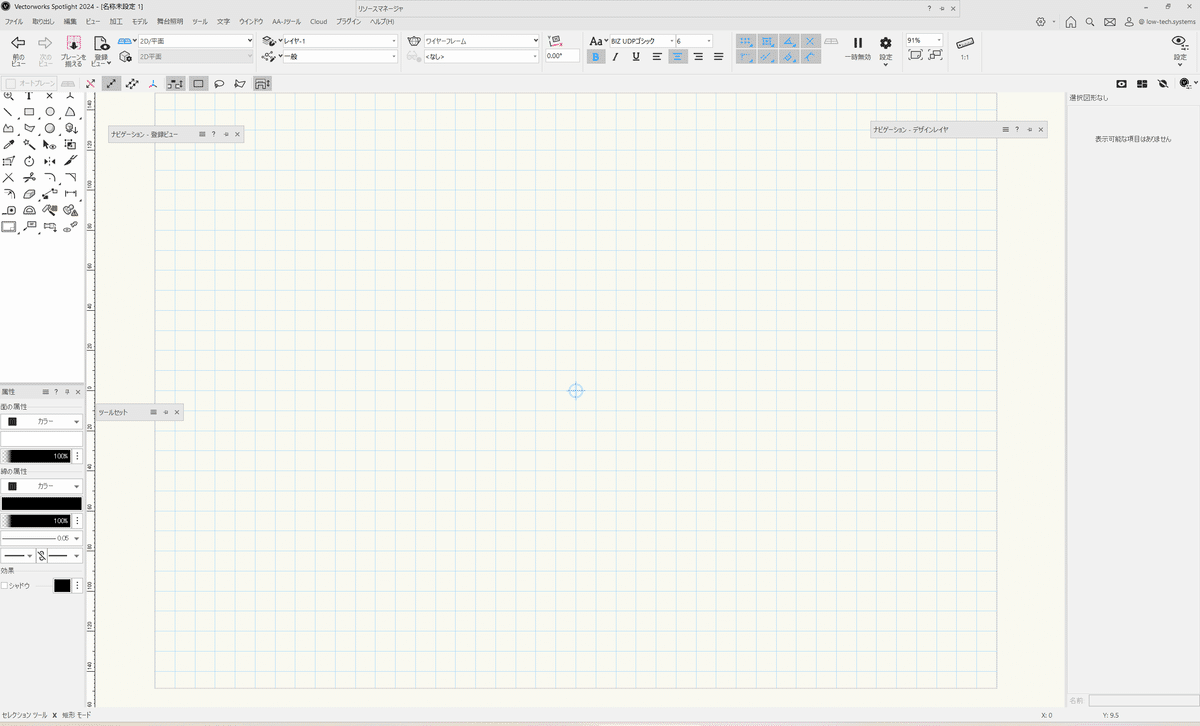Open the View menu
This screenshot has height=726, width=1200.
pyautogui.click(x=93, y=21)
